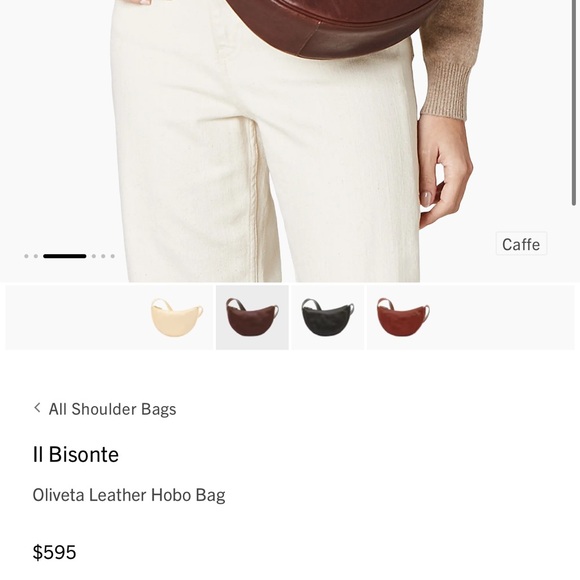Viewport: 580px width, 580px height.
Task: Click the Oliveta Leather Hobo Bag title
Action: (129, 495)
